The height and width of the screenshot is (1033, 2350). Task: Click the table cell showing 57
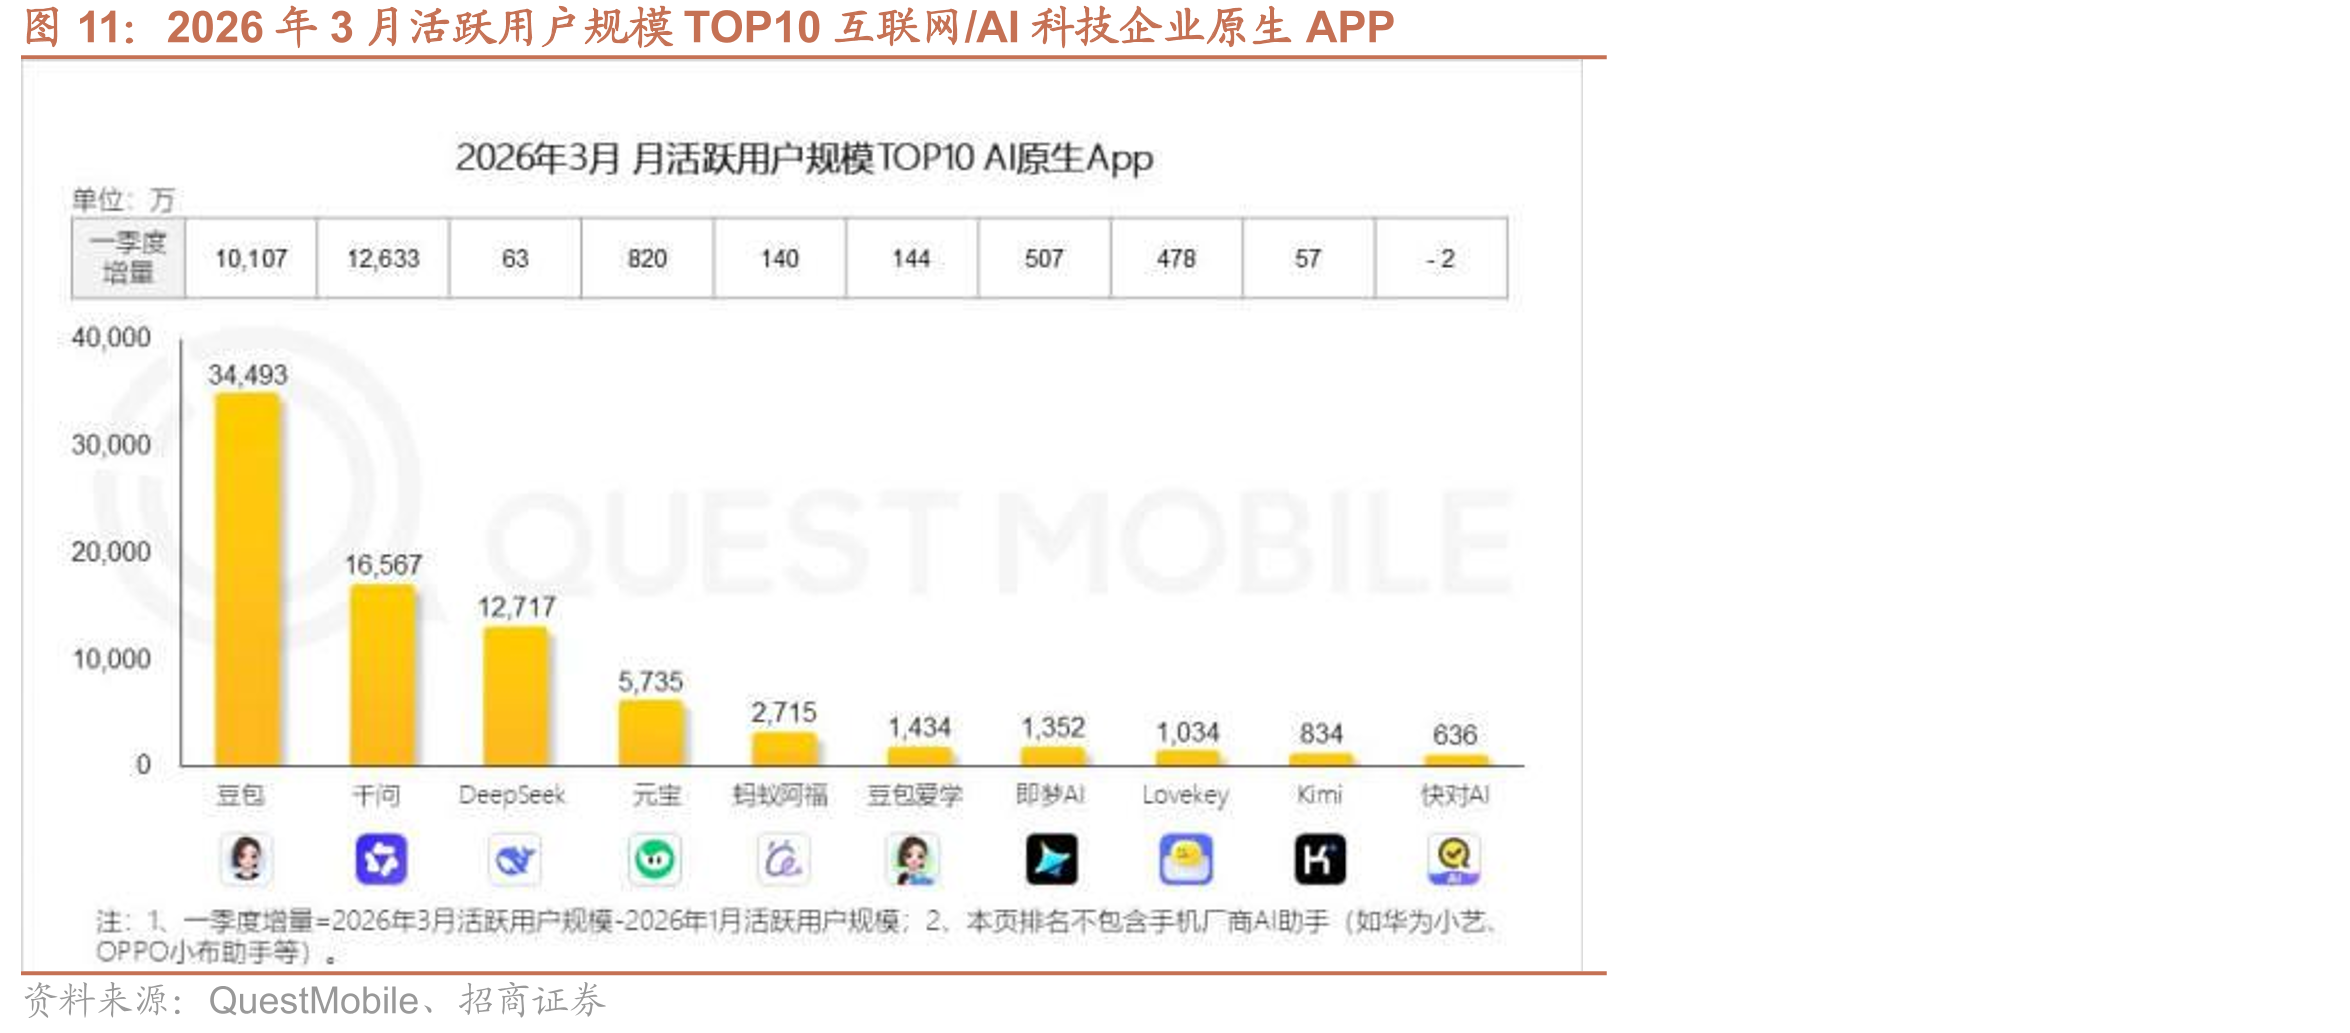1308,259
